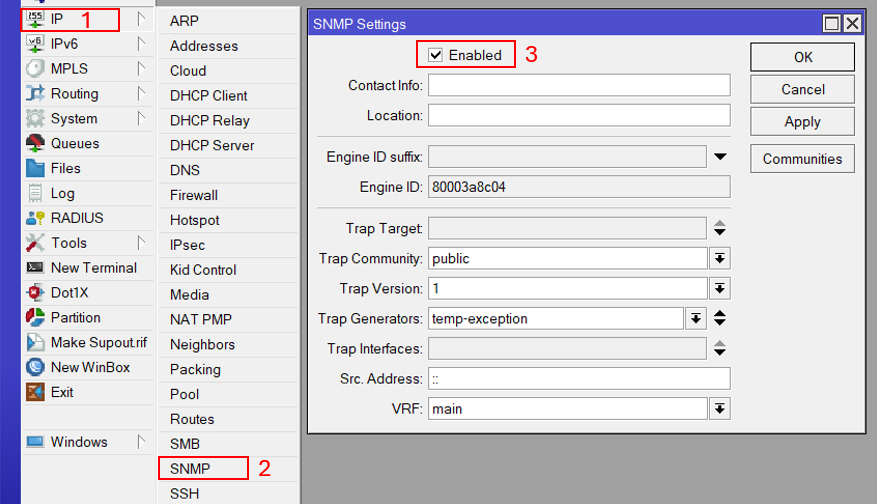Open Partition via its pie icon
Image resolution: width=877 pixels, height=504 pixels.
35,318
